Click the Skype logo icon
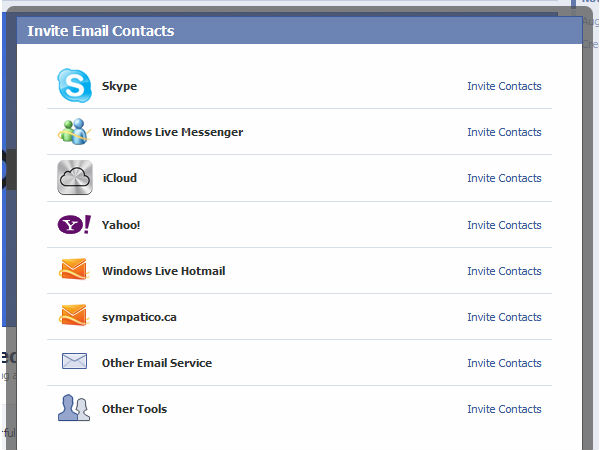This screenshot has height=450, width=600. click(74, 86)
